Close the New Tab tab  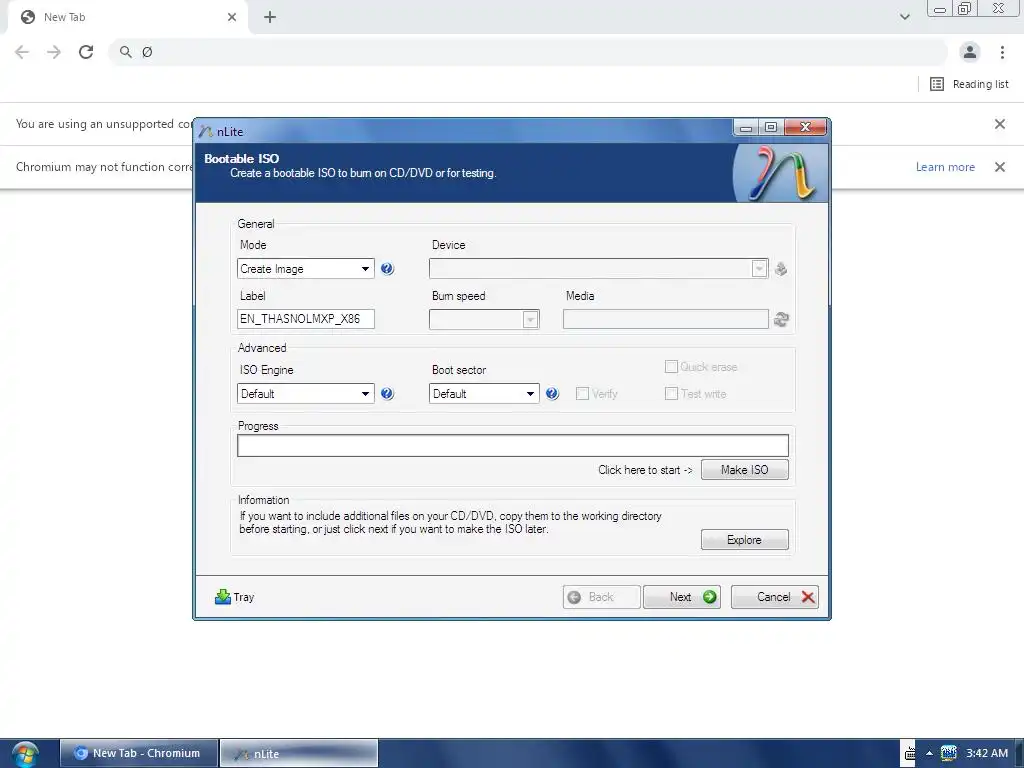pos(232,17)
